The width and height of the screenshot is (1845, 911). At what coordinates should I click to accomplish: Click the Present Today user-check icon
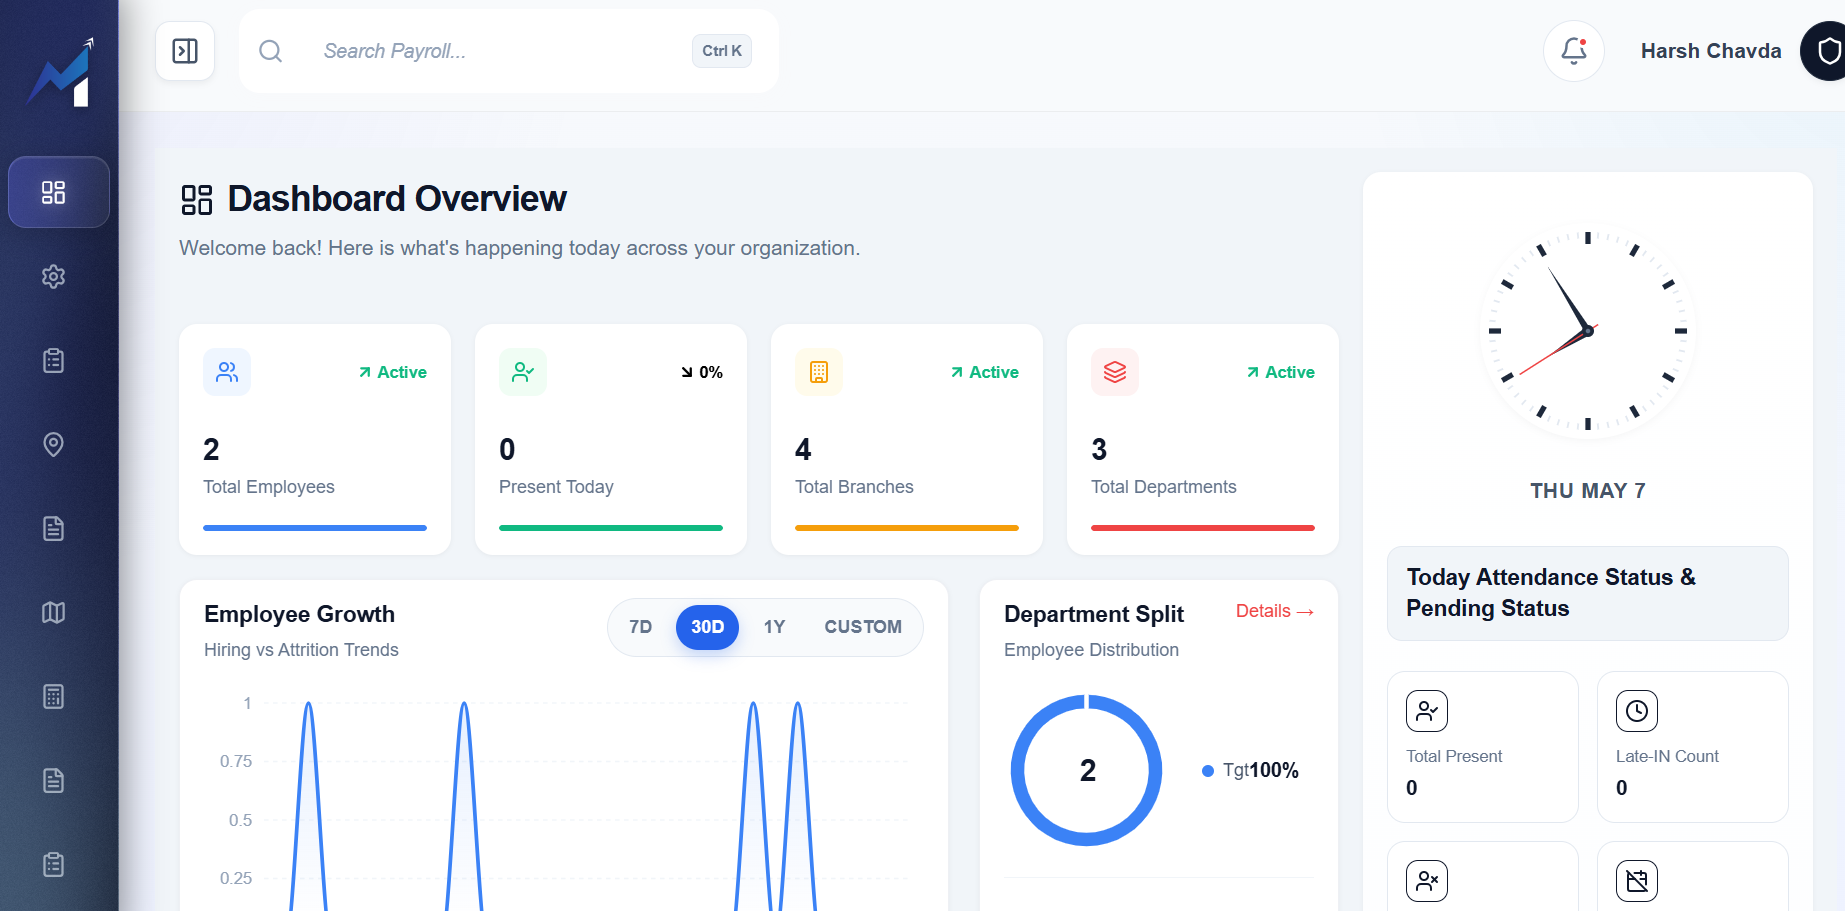point(523,372)
